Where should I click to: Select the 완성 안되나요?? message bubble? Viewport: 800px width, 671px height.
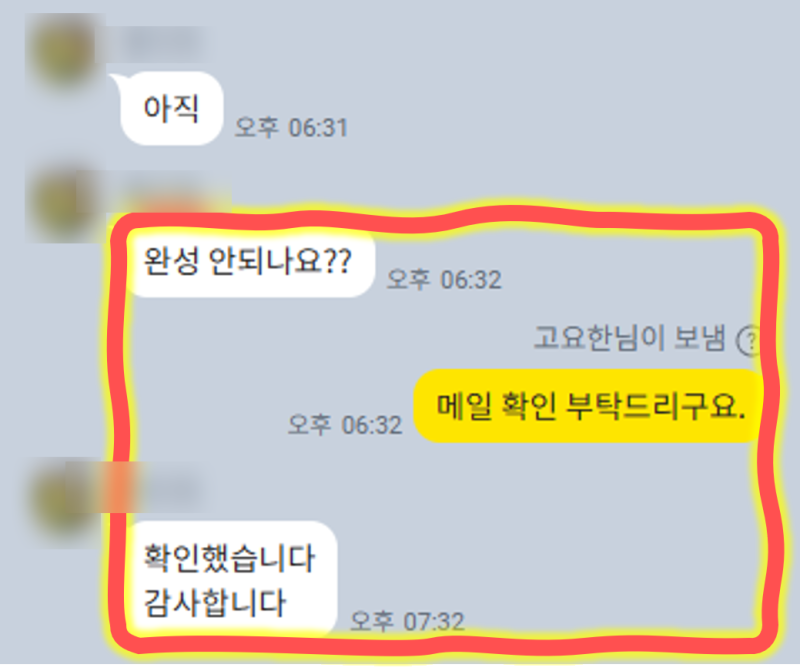tap(249, 261)
